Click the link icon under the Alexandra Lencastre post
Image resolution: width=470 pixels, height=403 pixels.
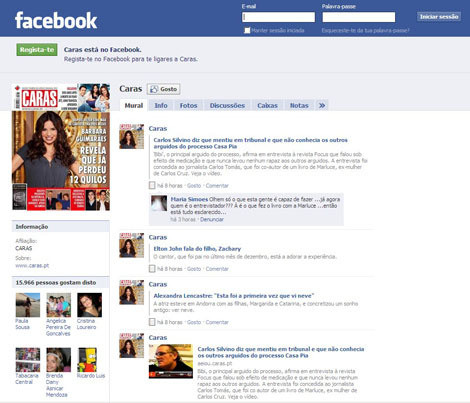pos(152,322)
